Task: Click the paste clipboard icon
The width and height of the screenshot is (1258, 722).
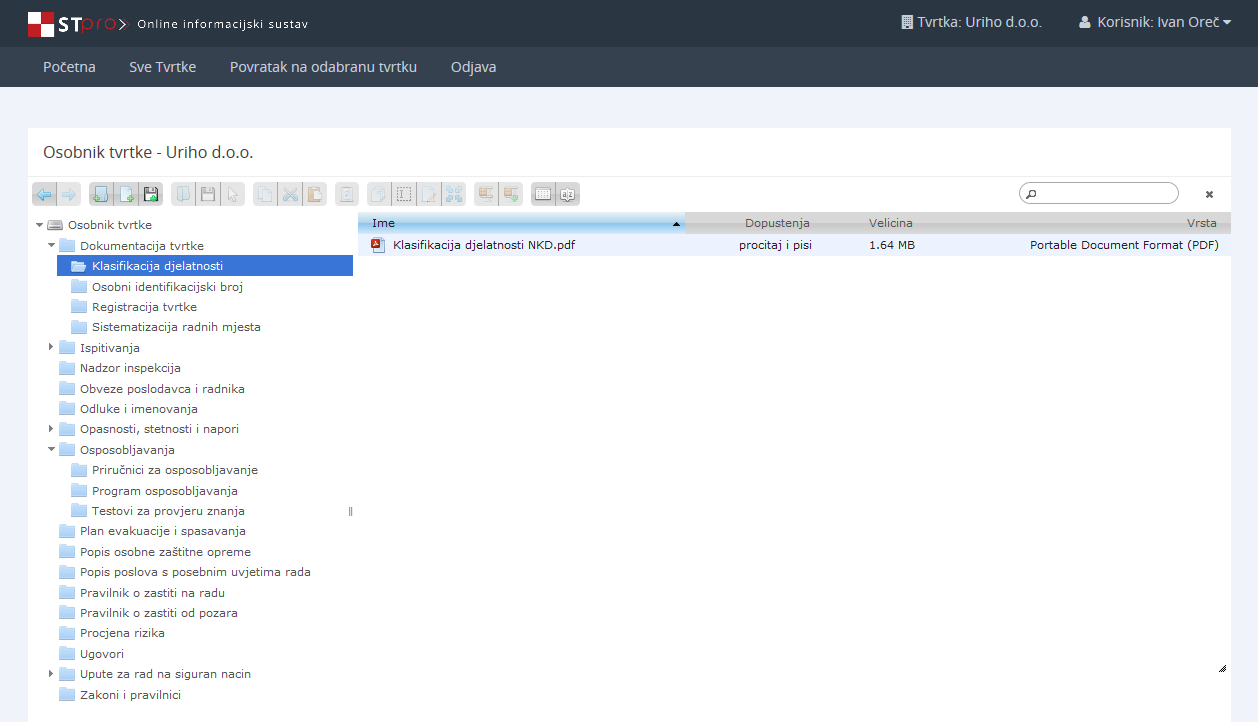Action: pos(315,194)
